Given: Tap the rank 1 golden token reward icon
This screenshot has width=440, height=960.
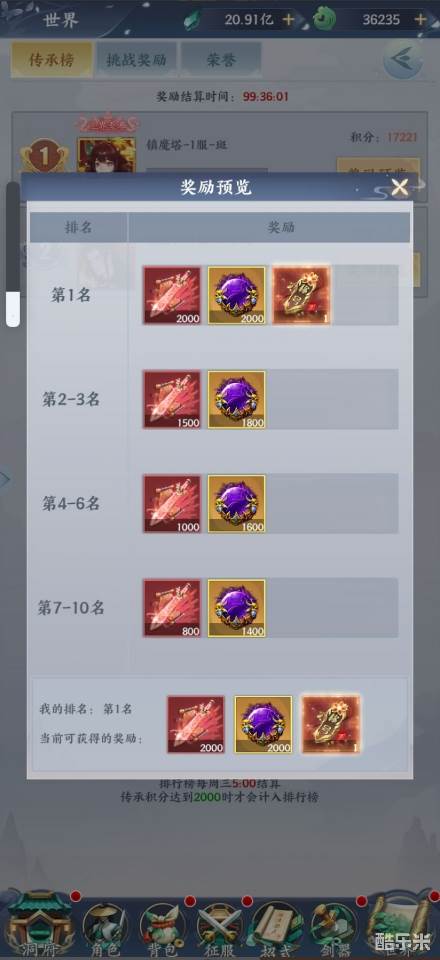Looking at the screenshot, I should [301, 295].
